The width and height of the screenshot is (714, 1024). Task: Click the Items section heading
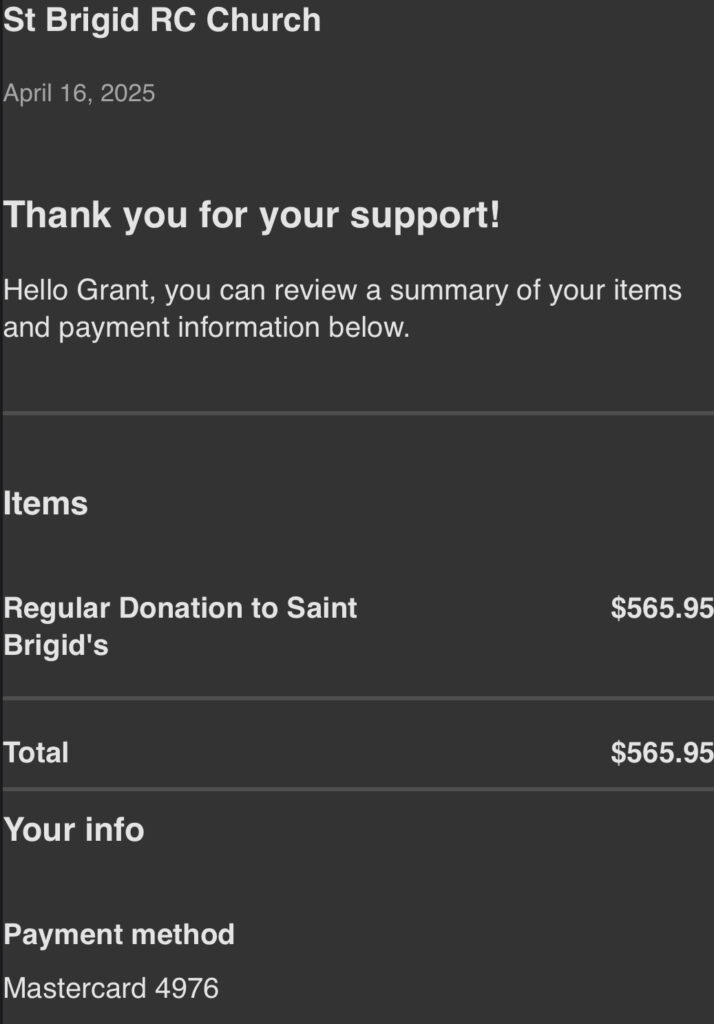(x=45, y=504)
